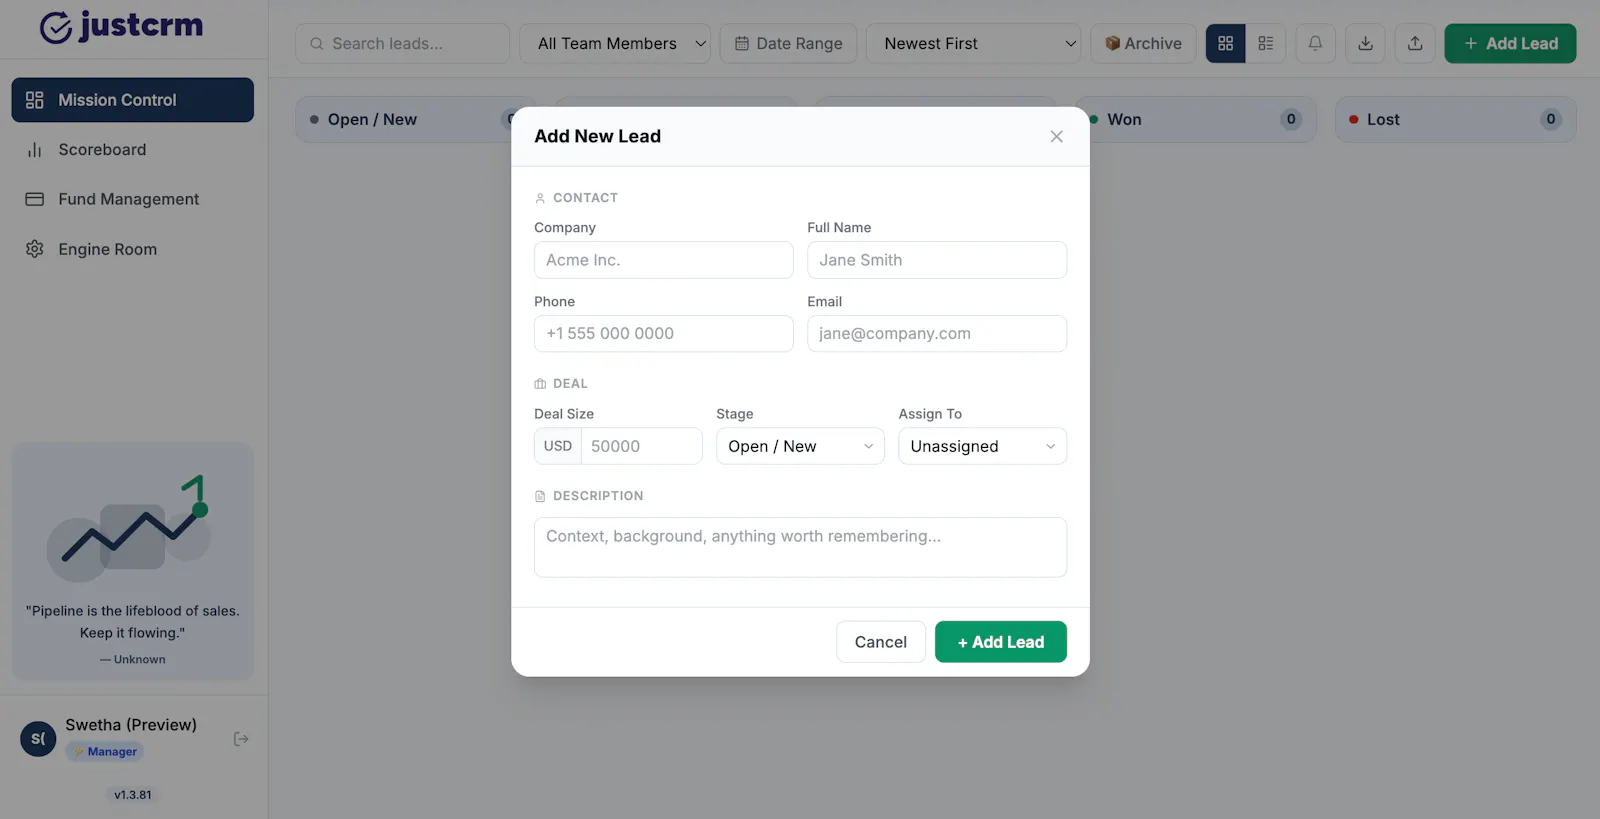Click the Scoreboard bar chart icon

[x=35, y=150]
